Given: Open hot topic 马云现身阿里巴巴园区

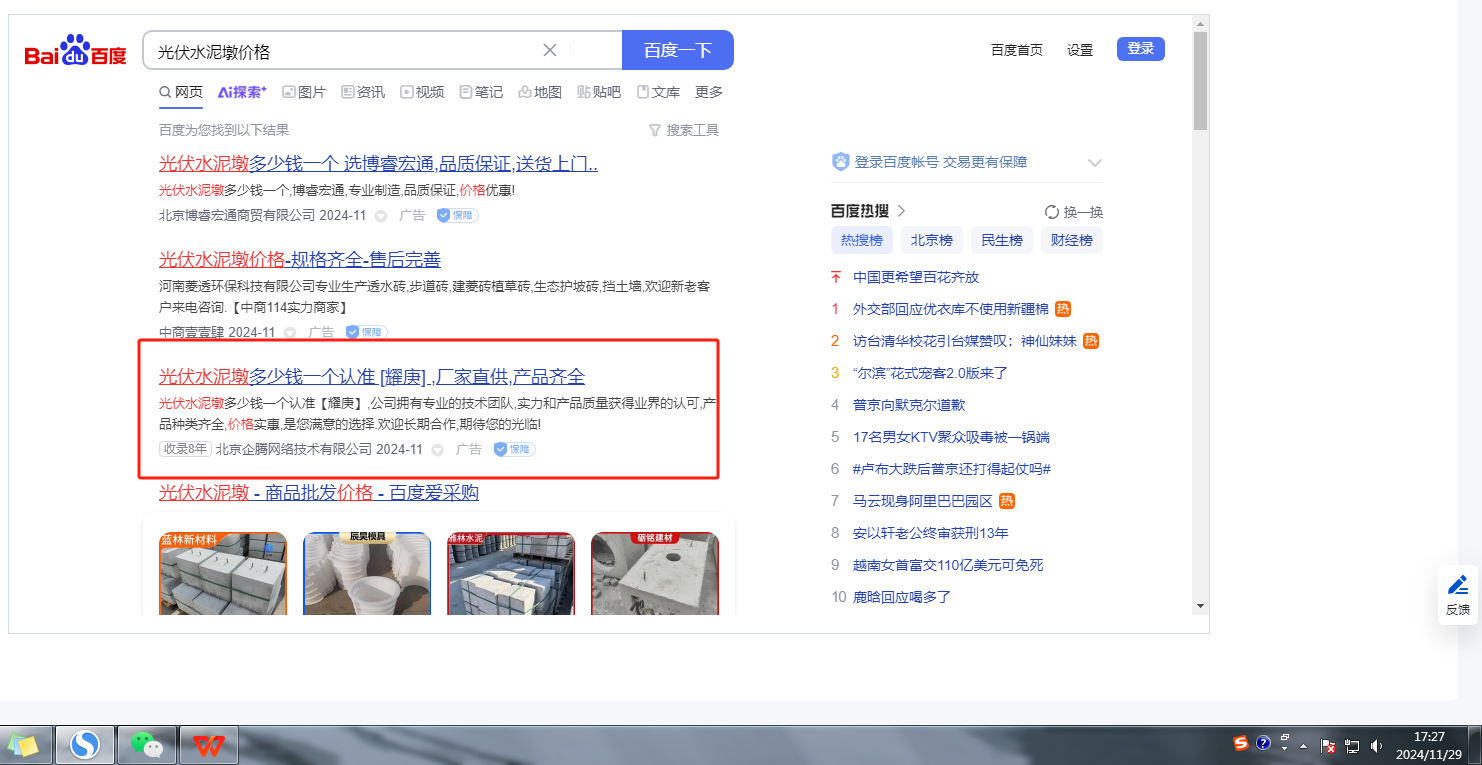Looking at the screenshot, I should (923, 501).
